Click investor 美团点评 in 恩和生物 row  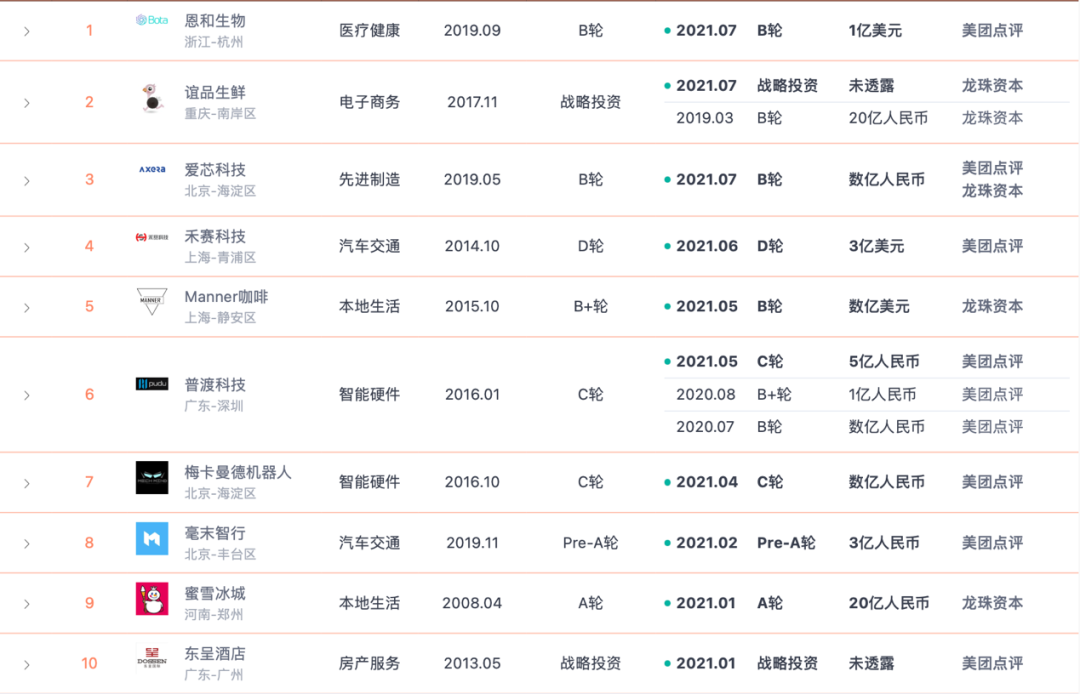point(993,30)
